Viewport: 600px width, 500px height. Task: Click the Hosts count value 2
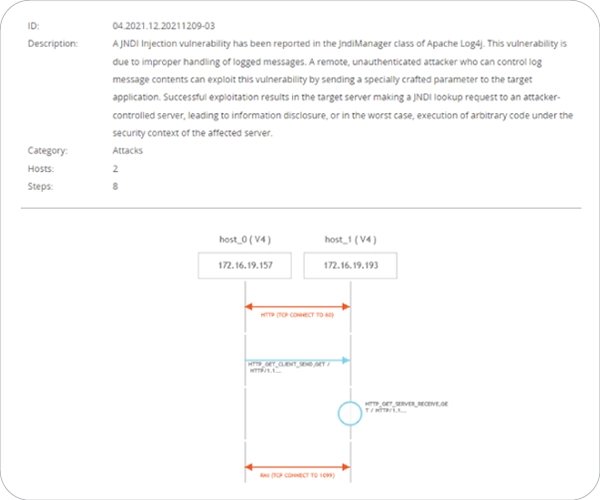[116, 168]
